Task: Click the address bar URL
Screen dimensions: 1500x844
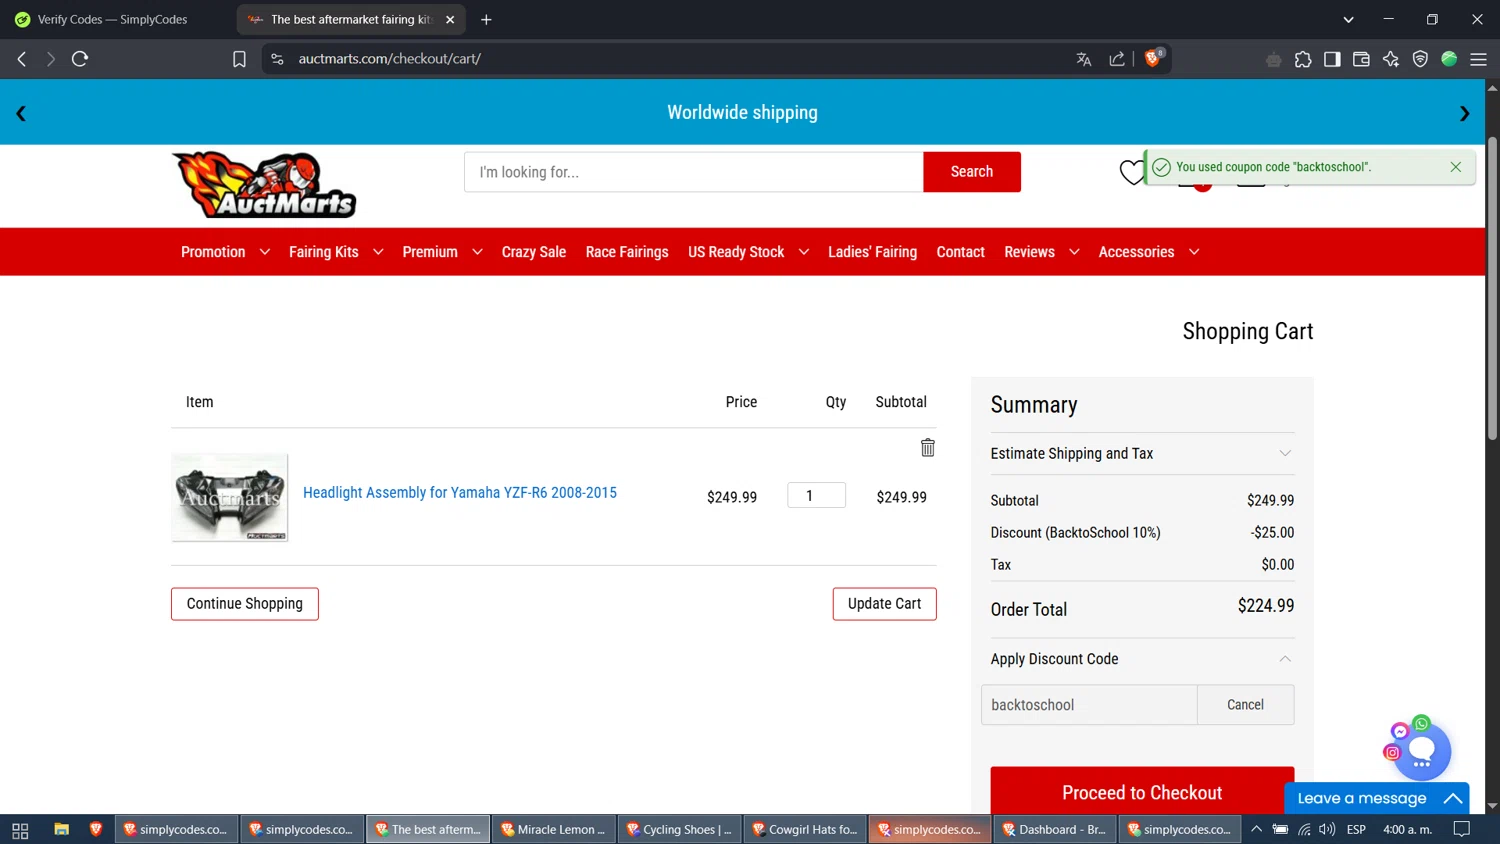Action: click(x=390, y=59)
